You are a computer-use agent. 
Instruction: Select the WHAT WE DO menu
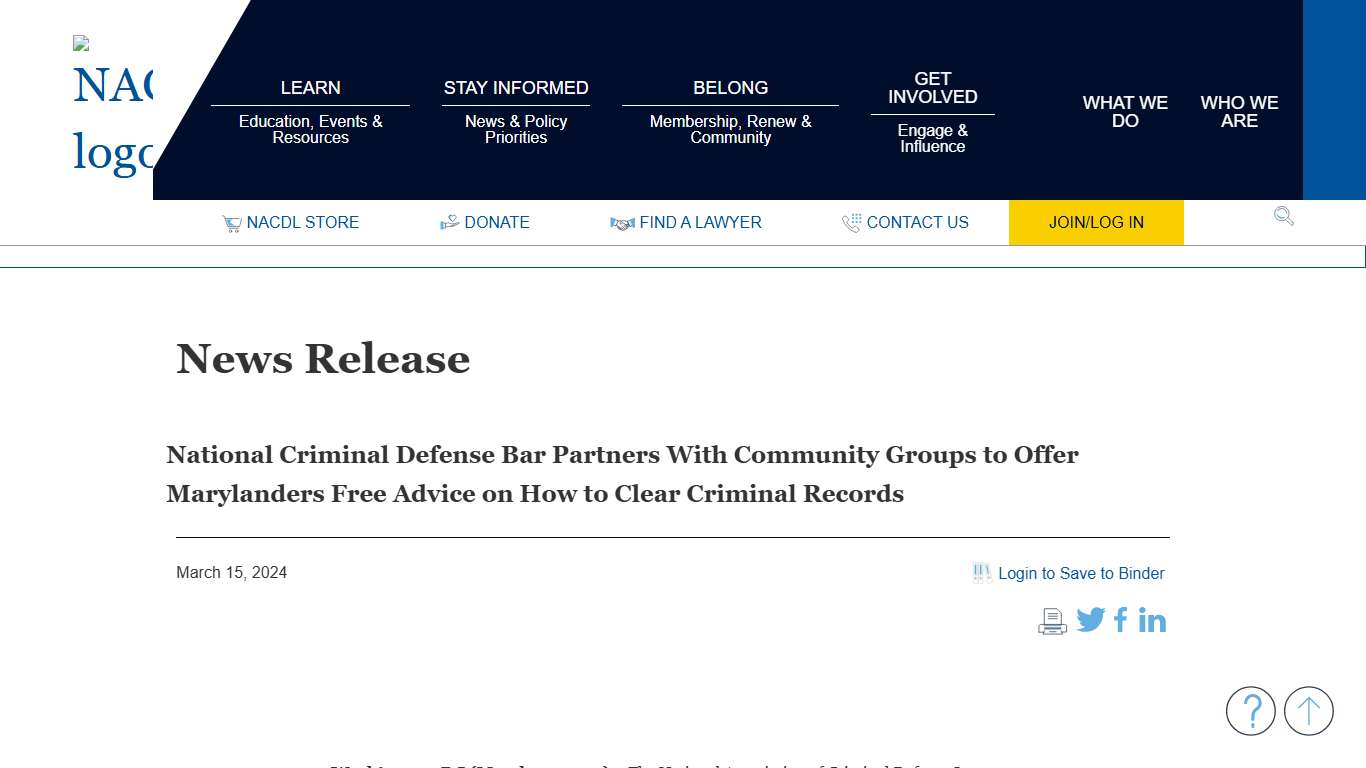[1125, 111]
